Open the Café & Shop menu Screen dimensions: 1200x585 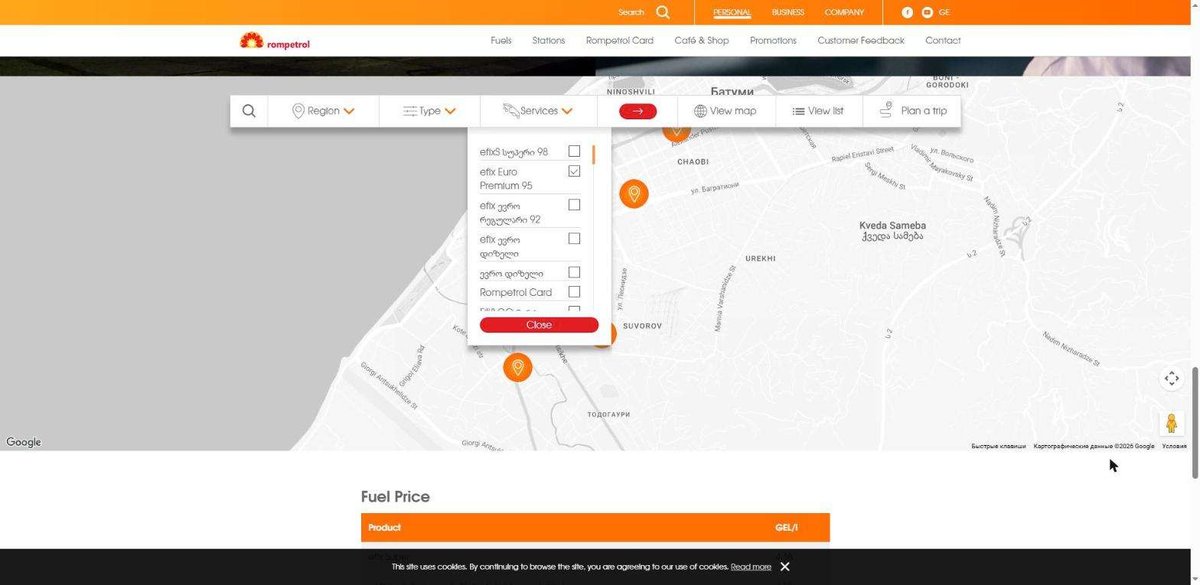[x=701, y=41]
